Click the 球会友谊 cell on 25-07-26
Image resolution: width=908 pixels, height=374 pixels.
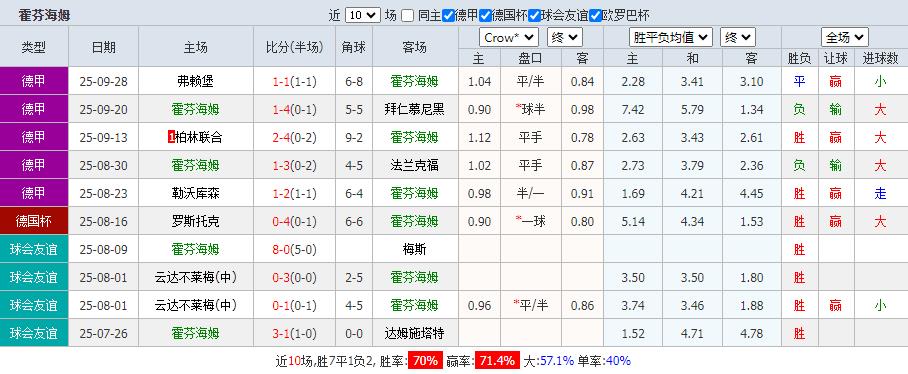pyautogui.click(x=34, y=333)
